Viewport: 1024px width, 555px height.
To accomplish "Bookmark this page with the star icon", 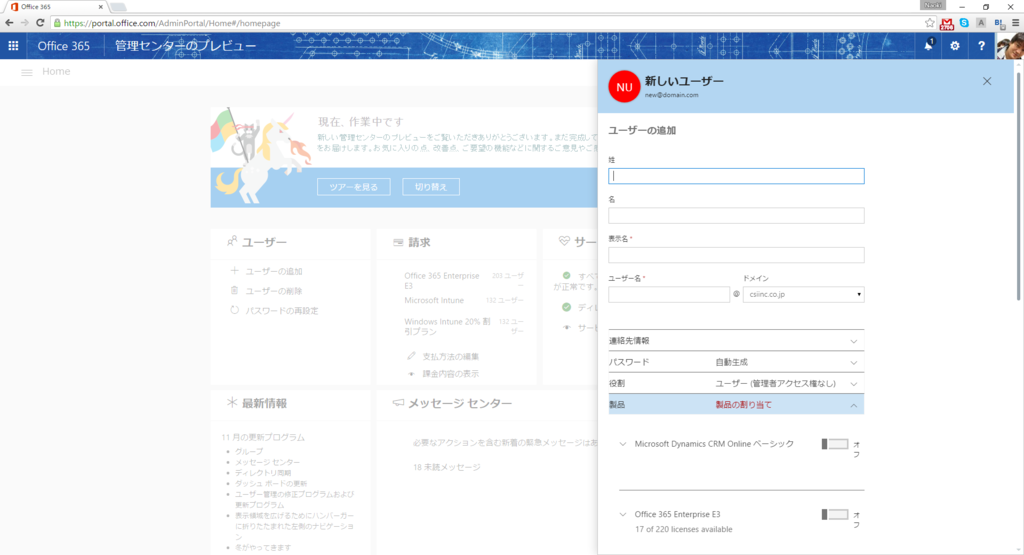I will click(929, 23).
